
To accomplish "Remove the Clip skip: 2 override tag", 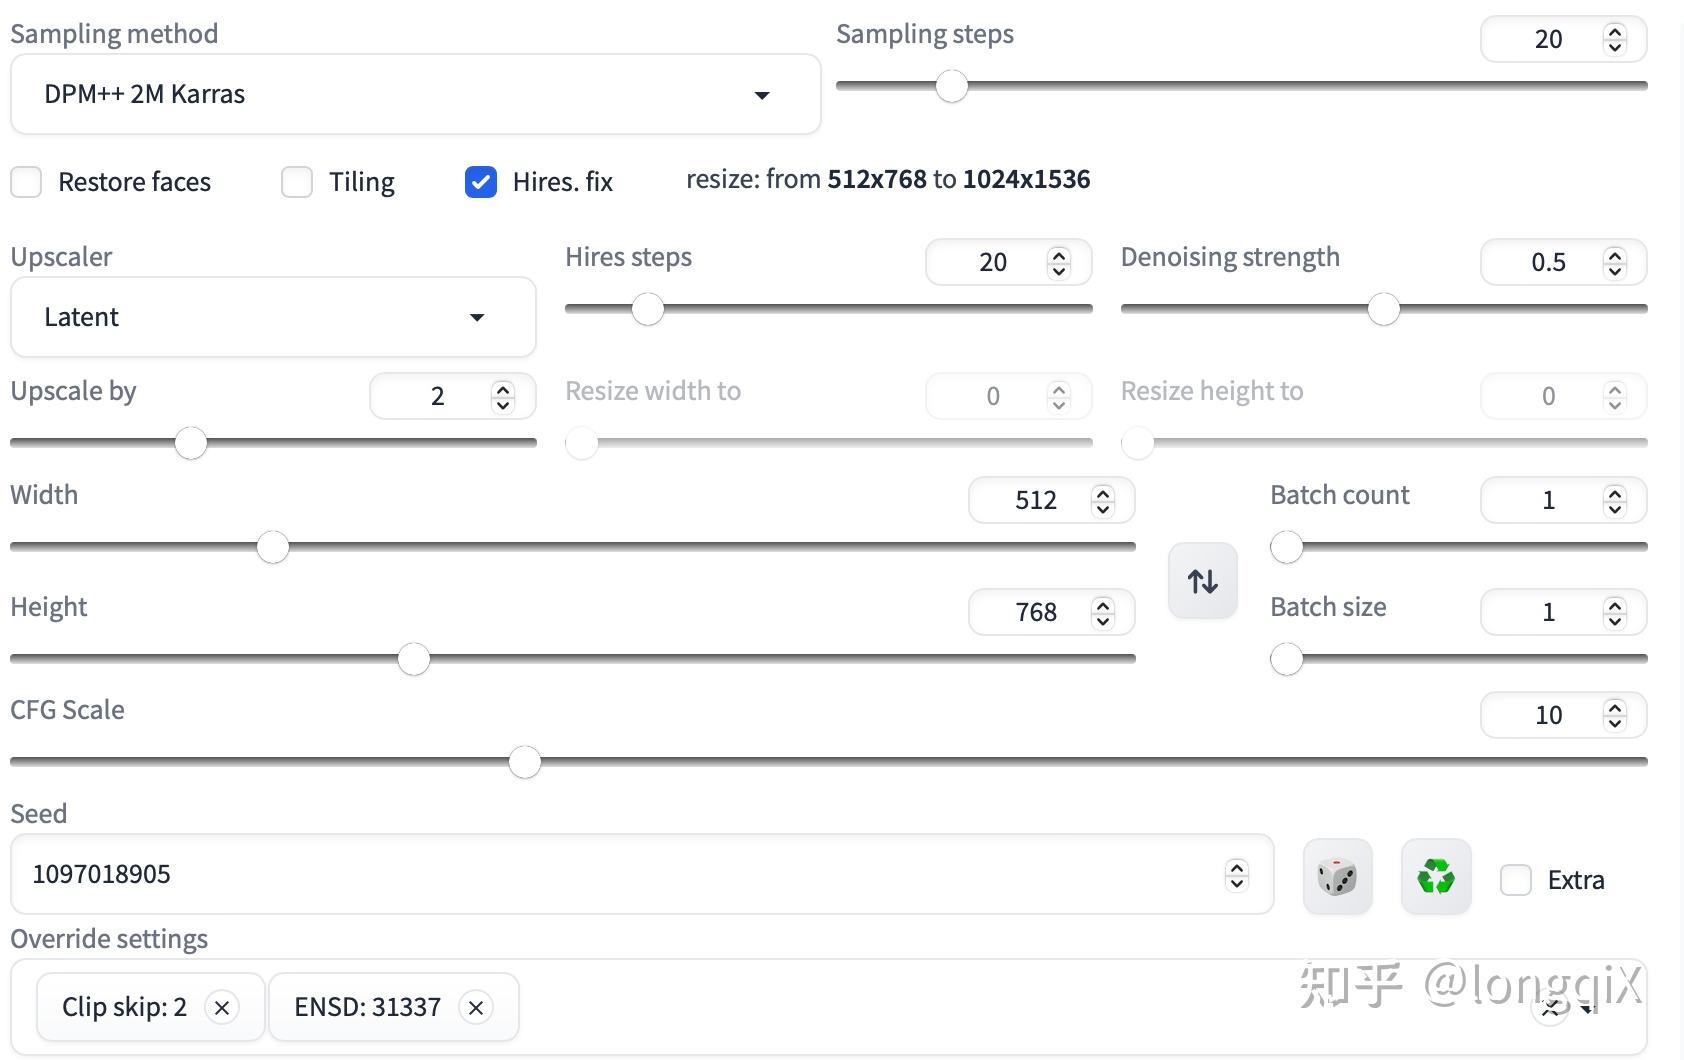I will coord(222,1008).
